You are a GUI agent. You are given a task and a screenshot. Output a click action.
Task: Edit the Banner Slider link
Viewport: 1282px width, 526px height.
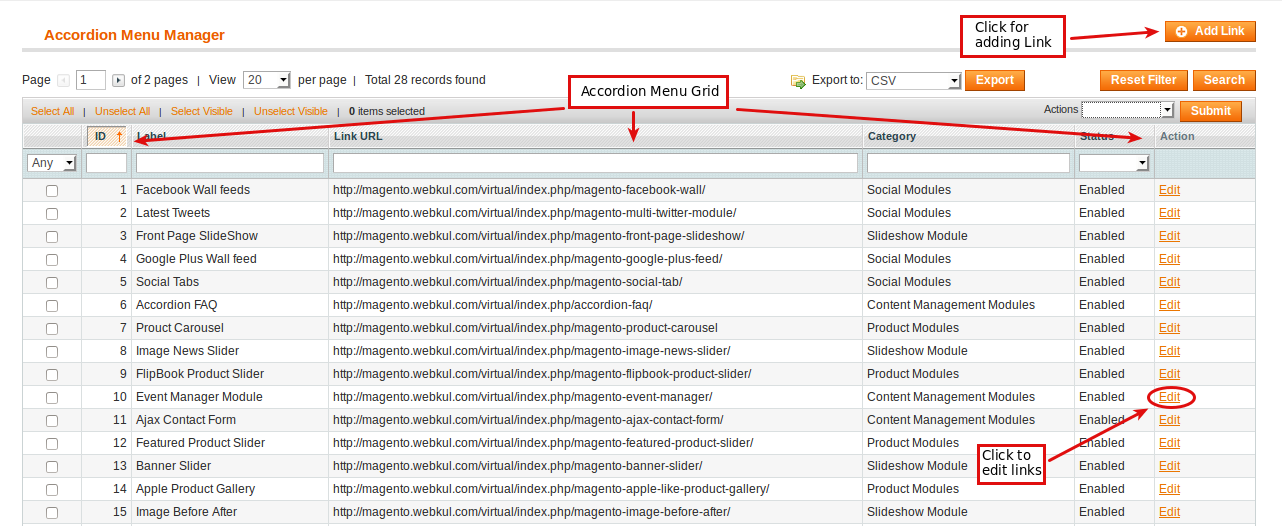pyautogui.click(x=1169, y=466)
